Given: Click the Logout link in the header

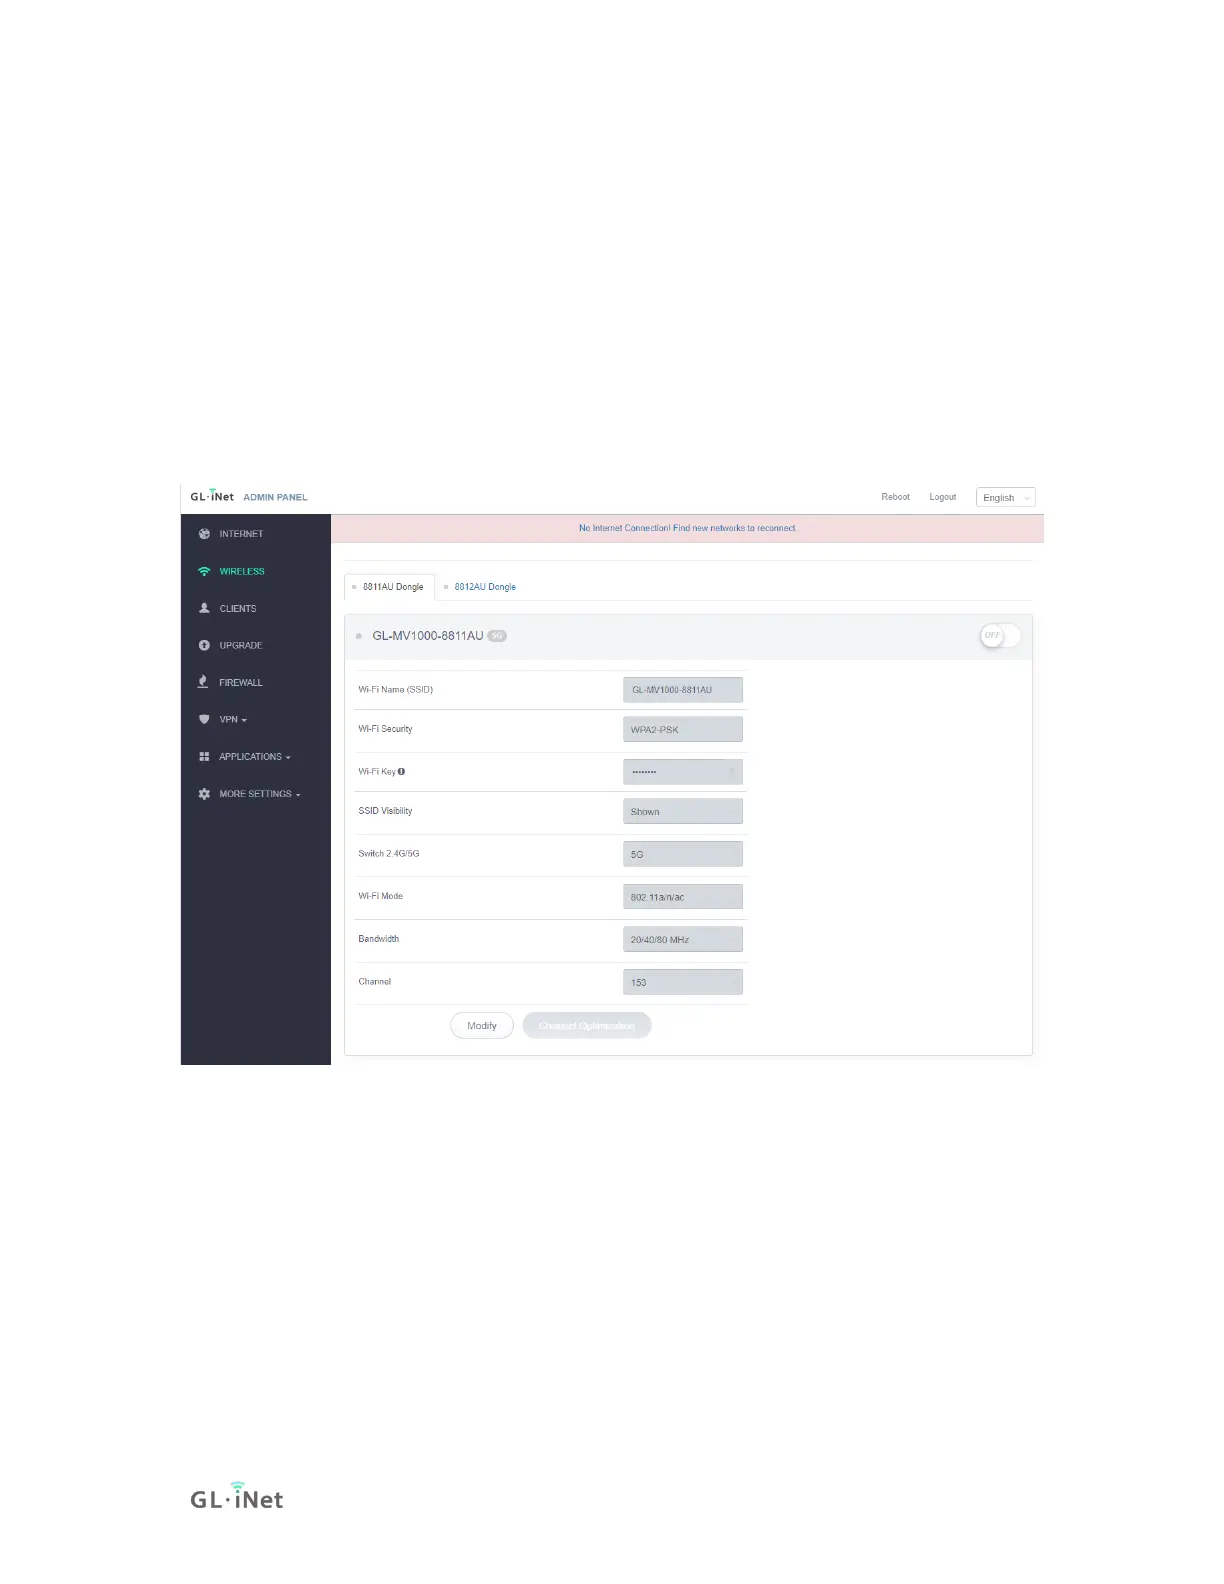Looking at the screenshot, I should pos(943,497).
